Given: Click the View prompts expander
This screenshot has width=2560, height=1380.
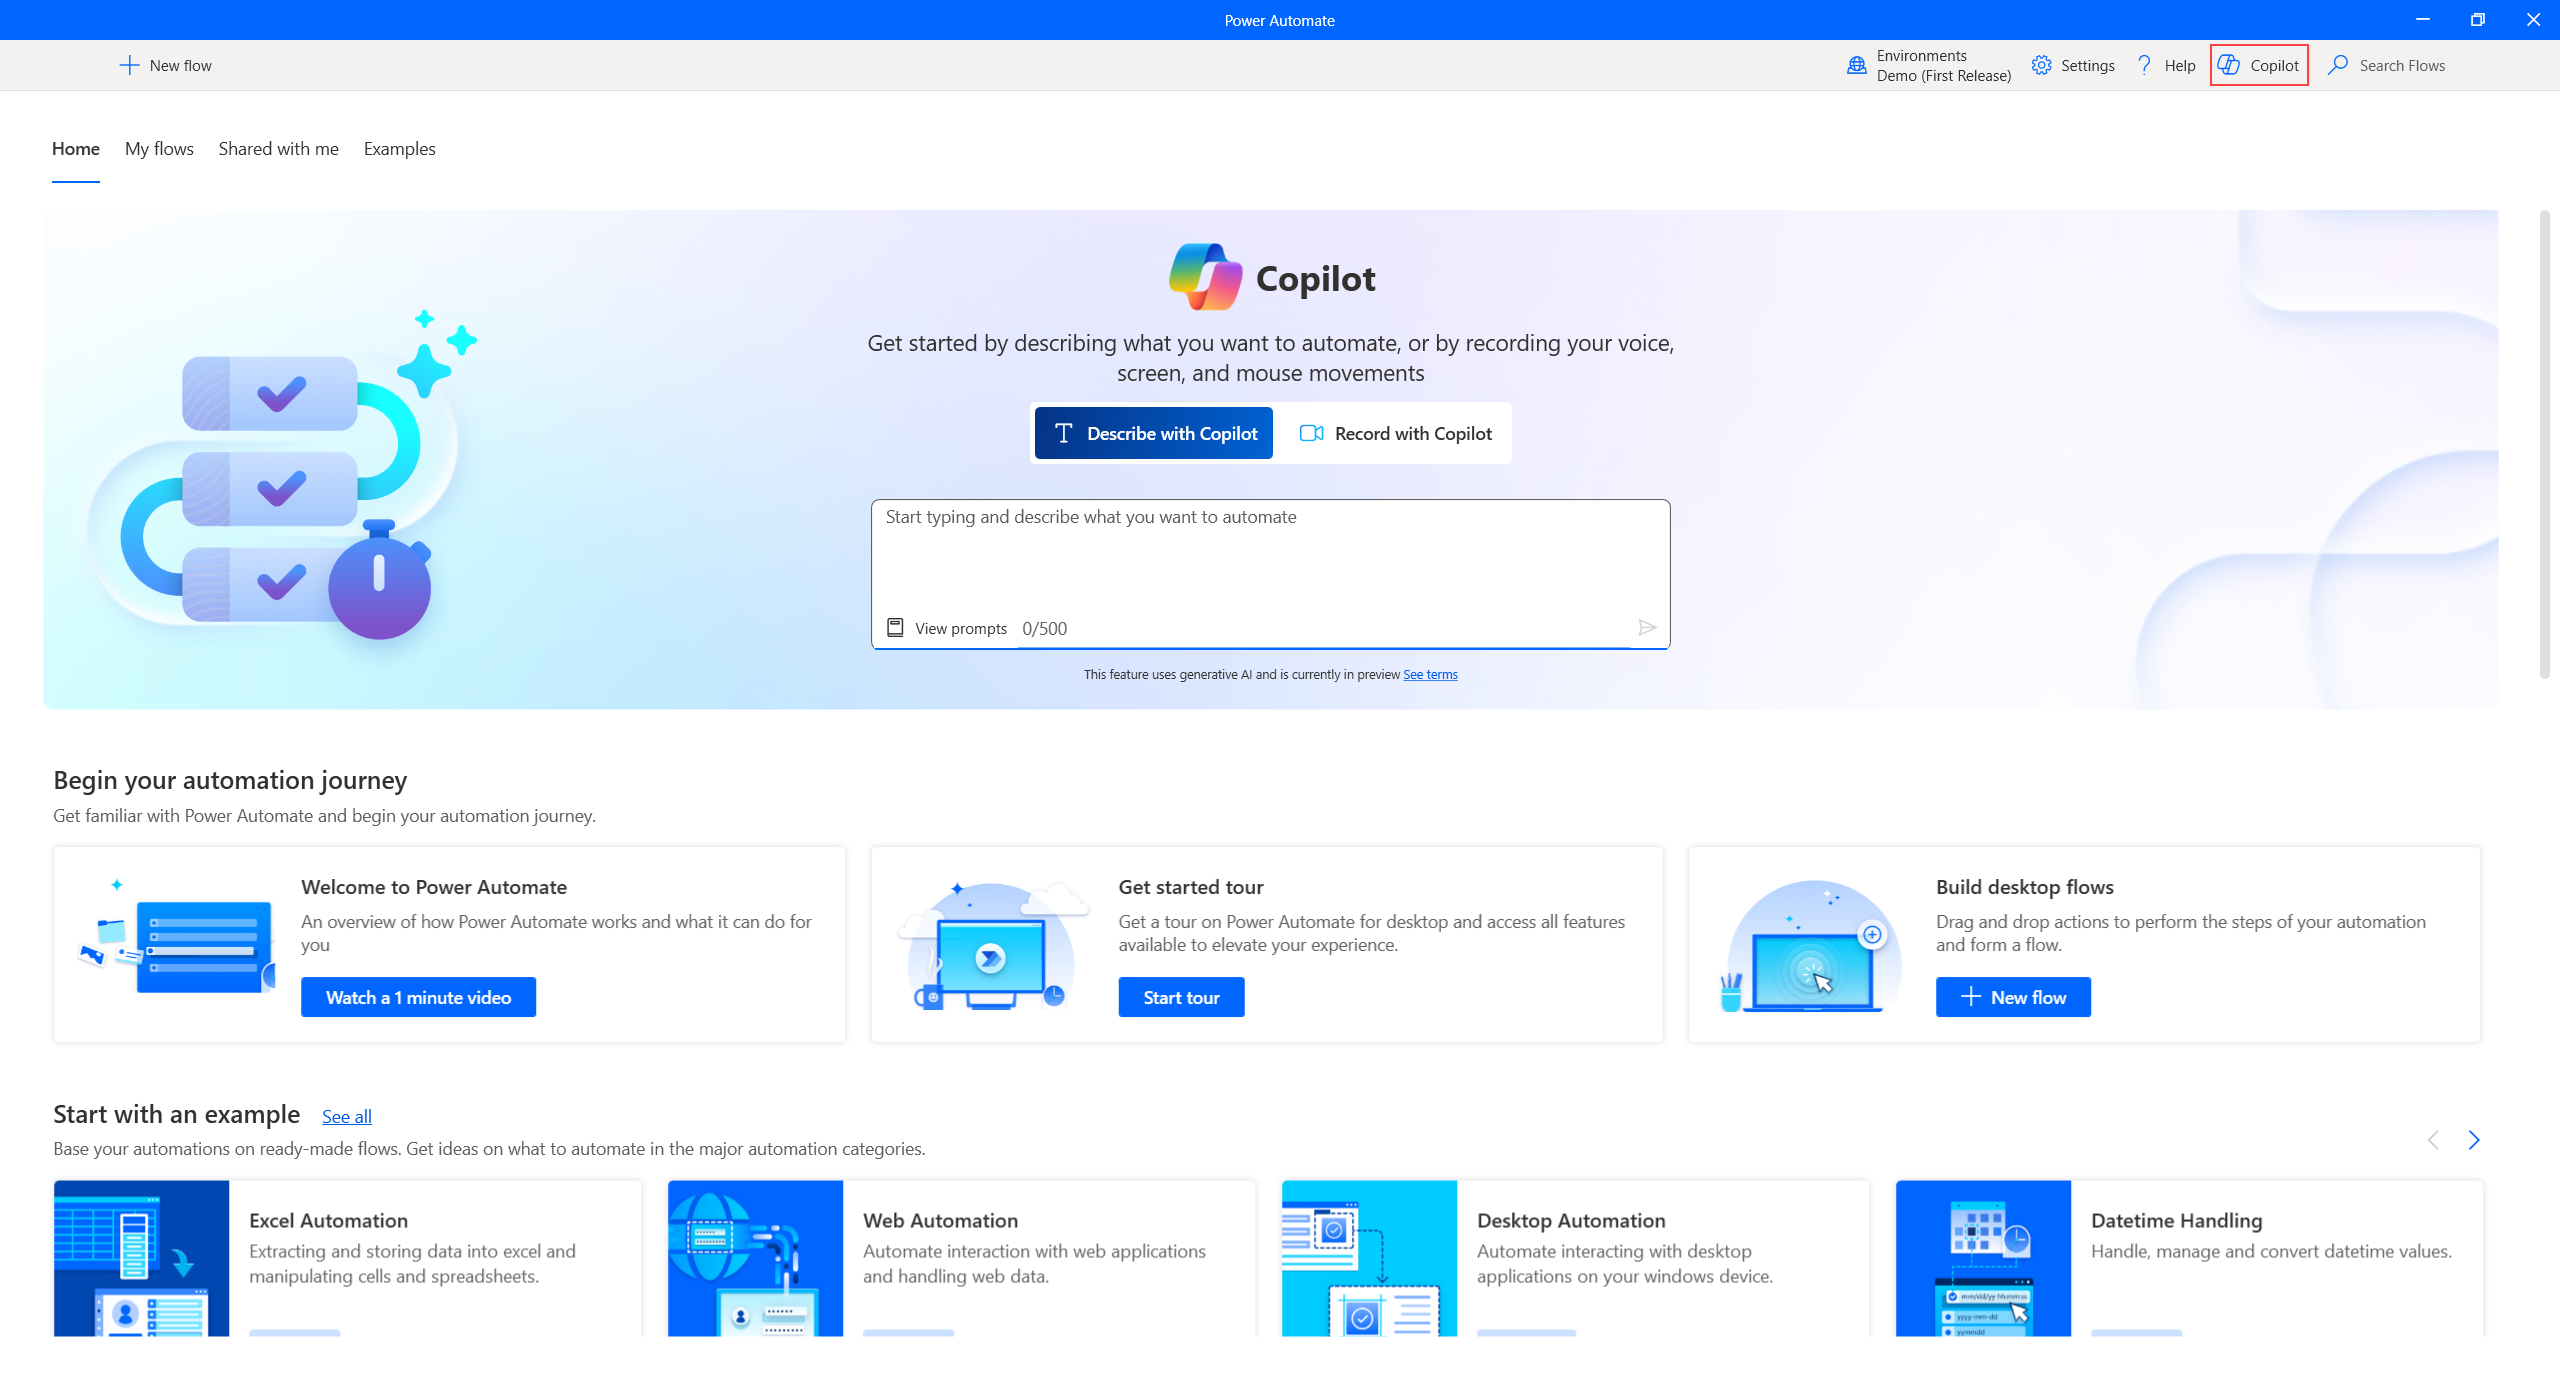Looking at the screenshot, I should [944, 627].
